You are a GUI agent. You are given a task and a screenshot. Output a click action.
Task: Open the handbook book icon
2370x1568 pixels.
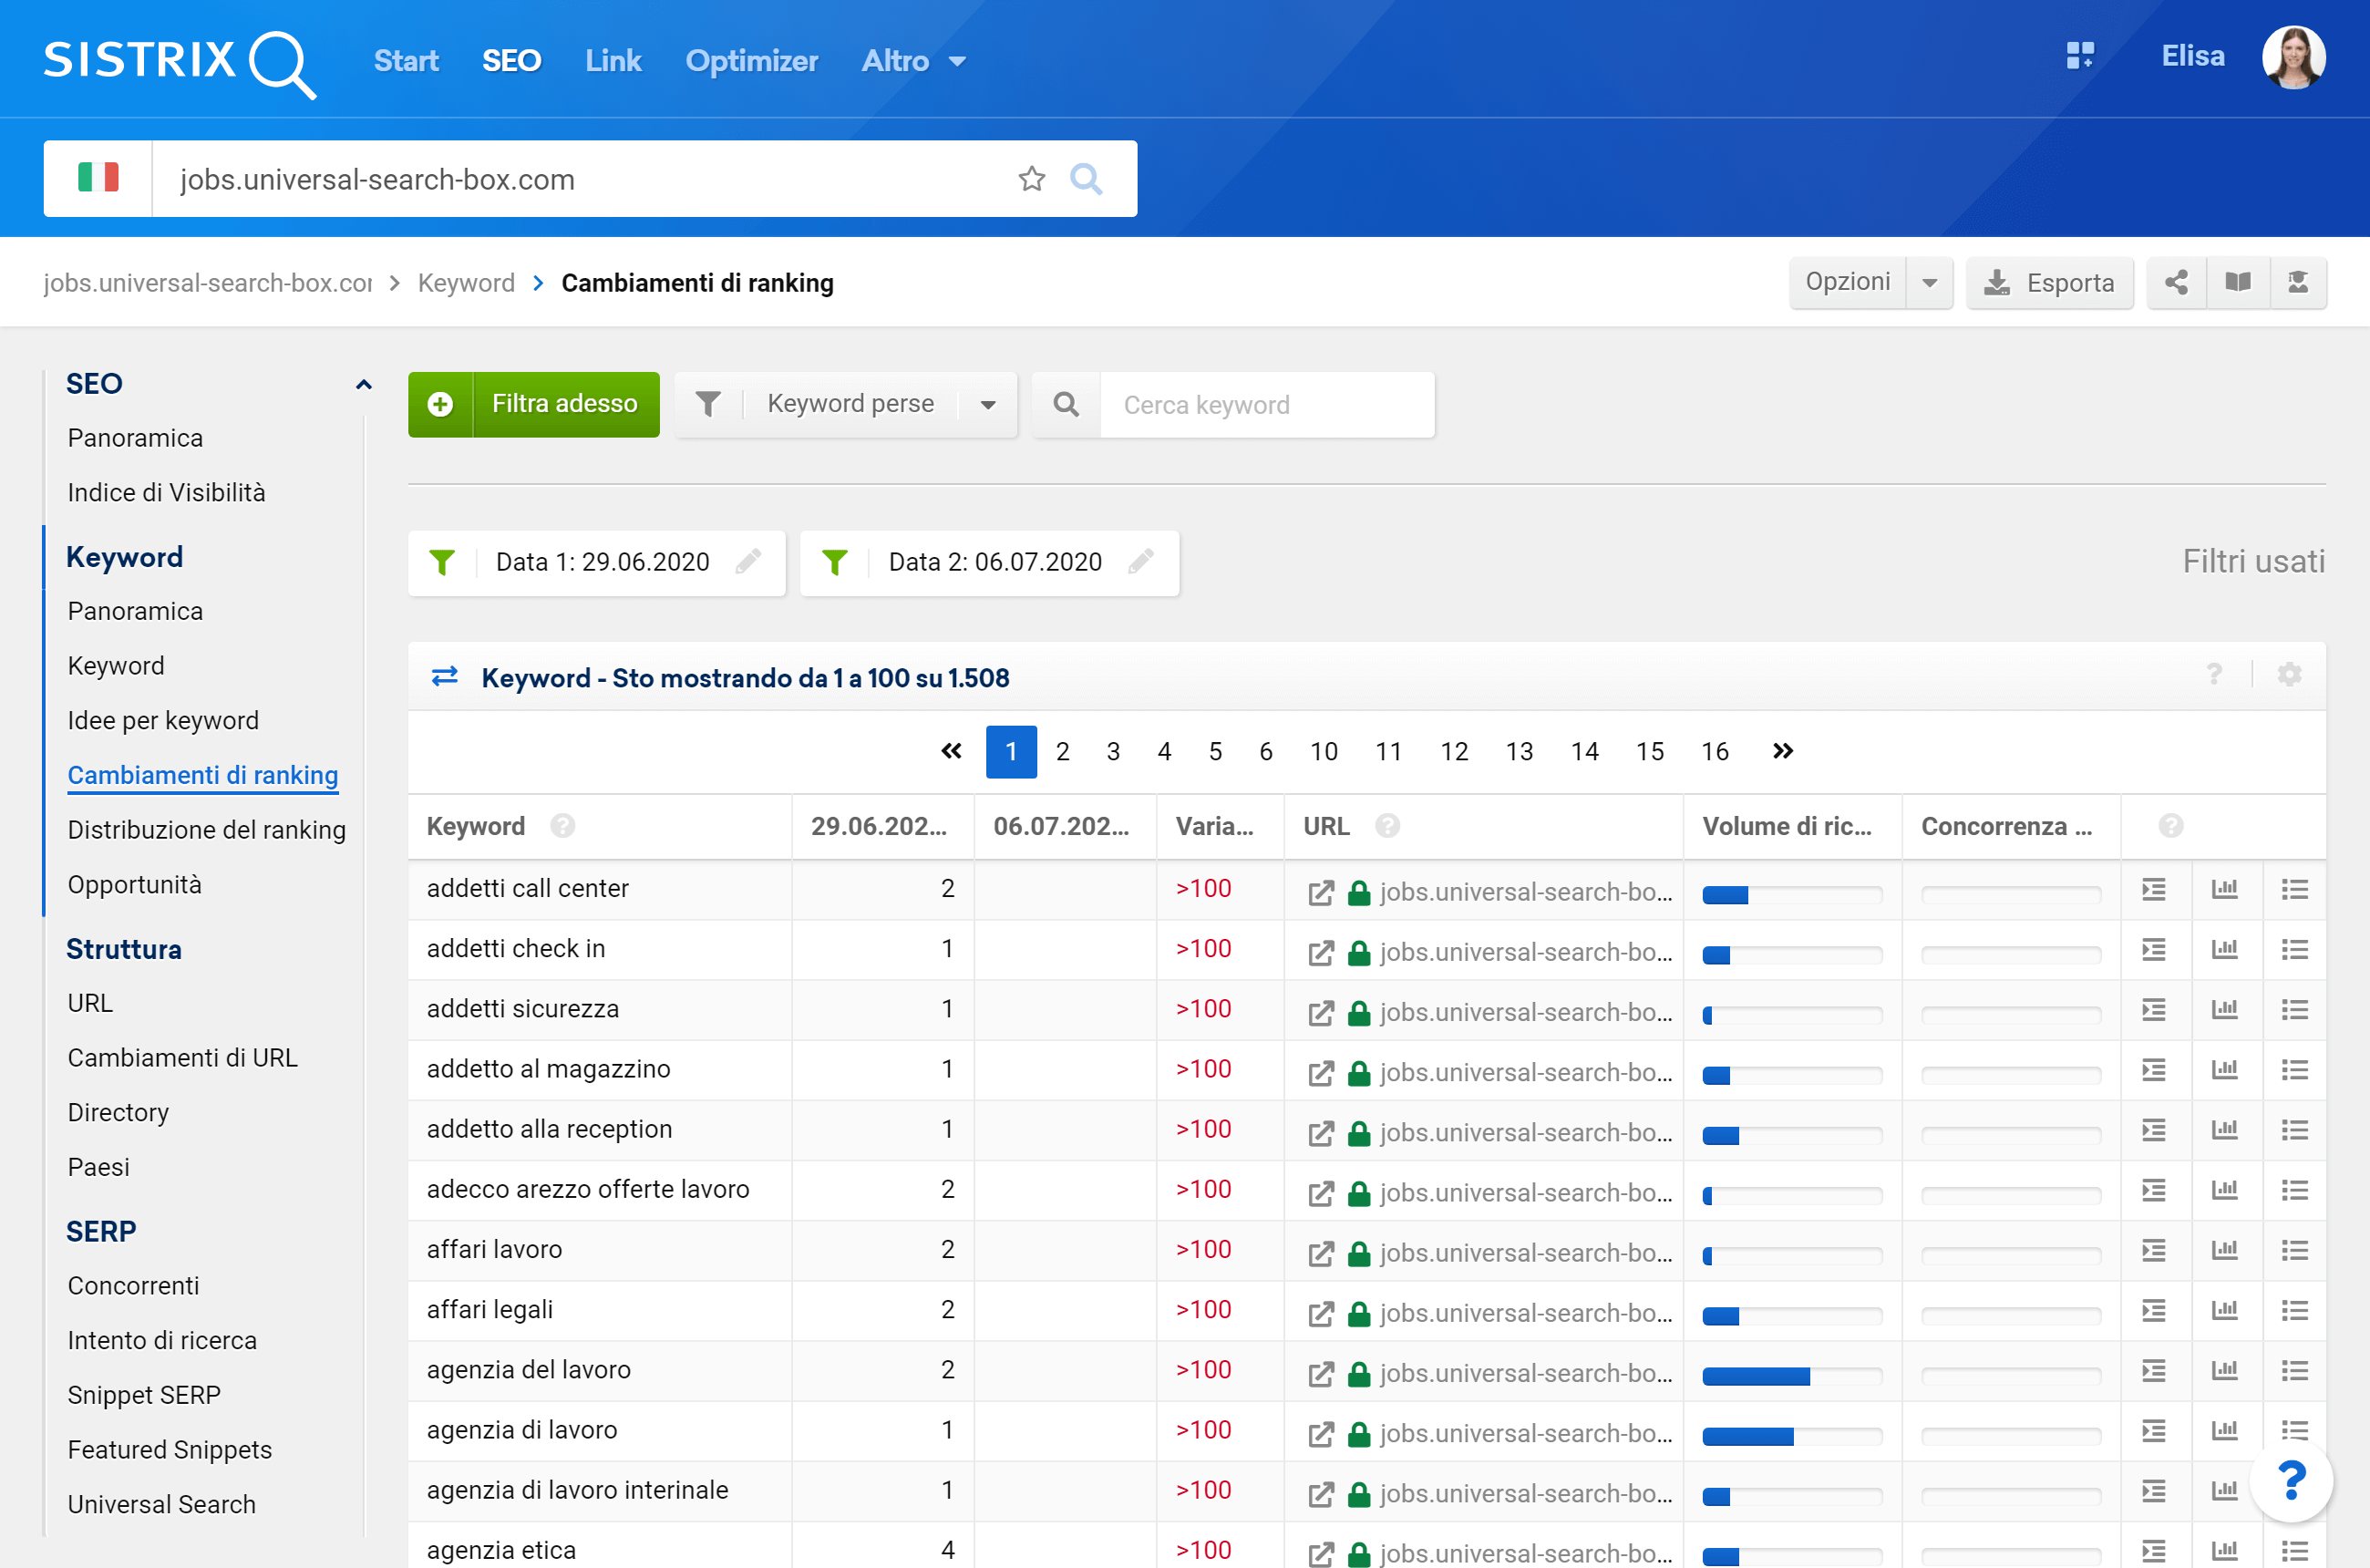point(2238,283)
